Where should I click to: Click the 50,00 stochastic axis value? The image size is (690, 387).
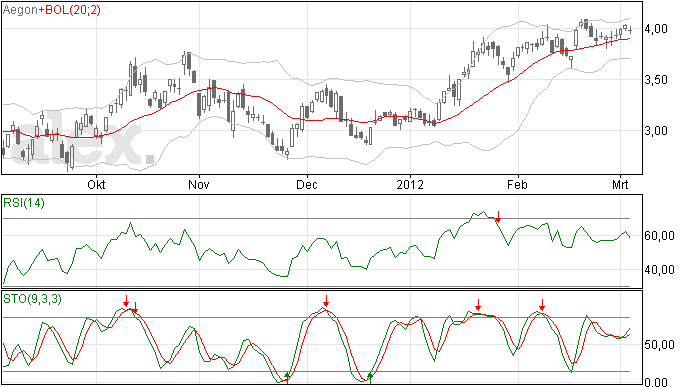click(659, 345)
